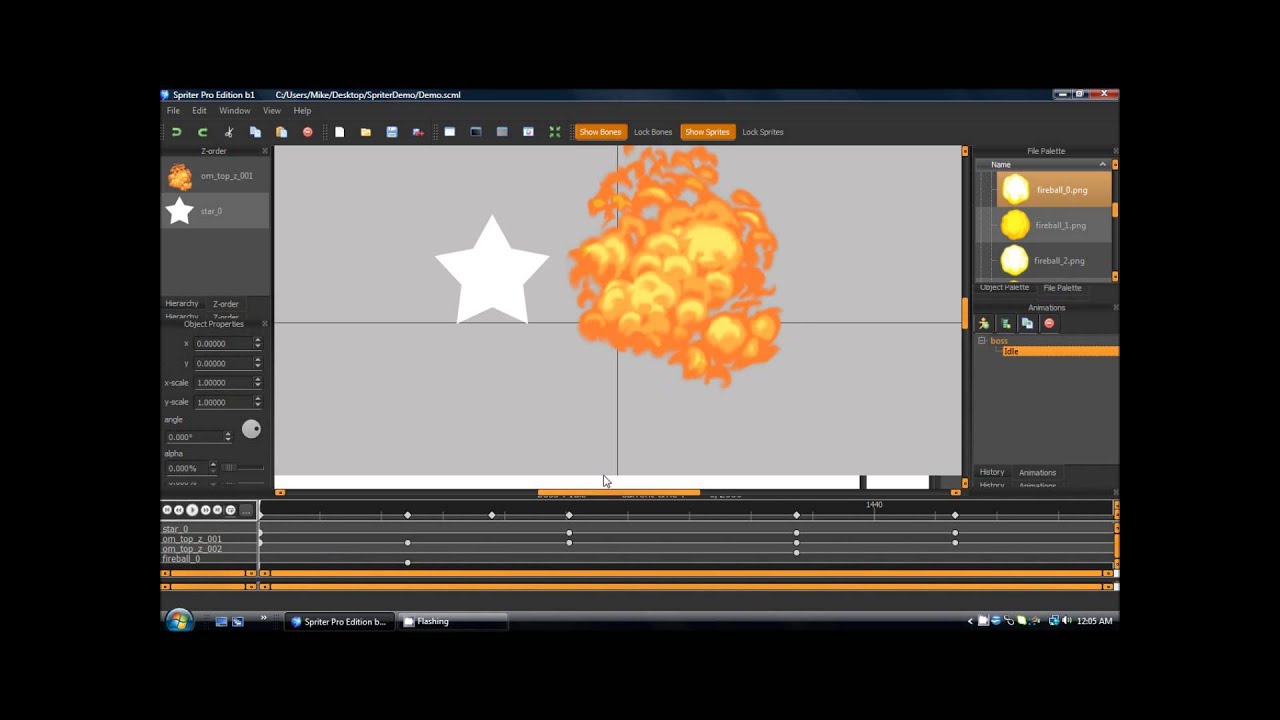Click the Paste clipboard icon
Image resolution: width=1280 pixels, height=720 pixels.
pyautogui.click(x=281, y=132)
